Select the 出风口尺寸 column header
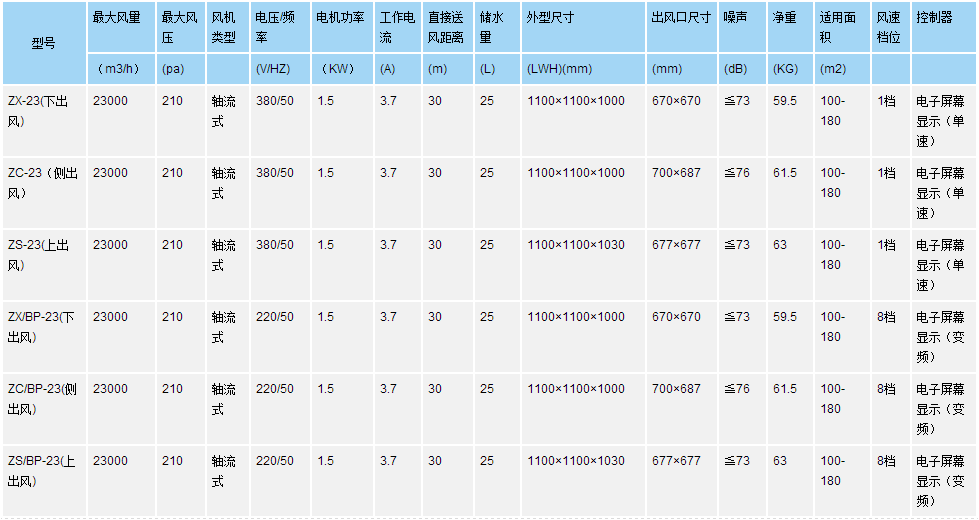 [x=682, y=18]
